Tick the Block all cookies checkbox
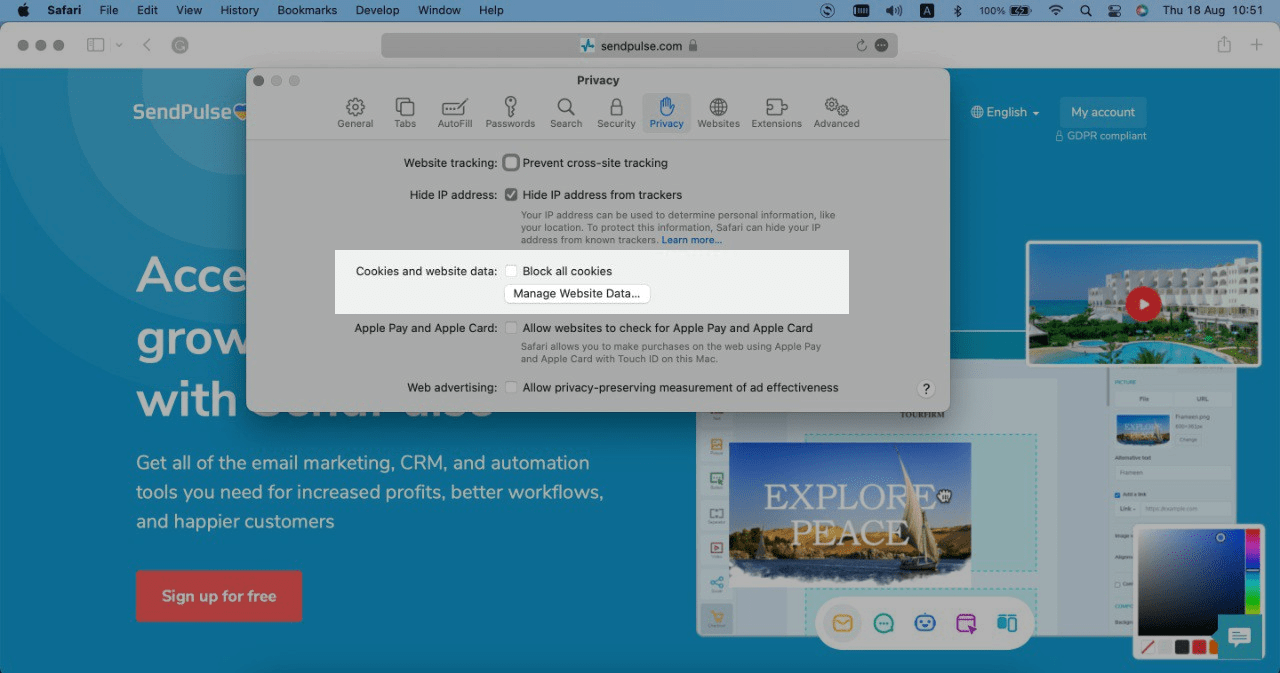 click(511, 271)
